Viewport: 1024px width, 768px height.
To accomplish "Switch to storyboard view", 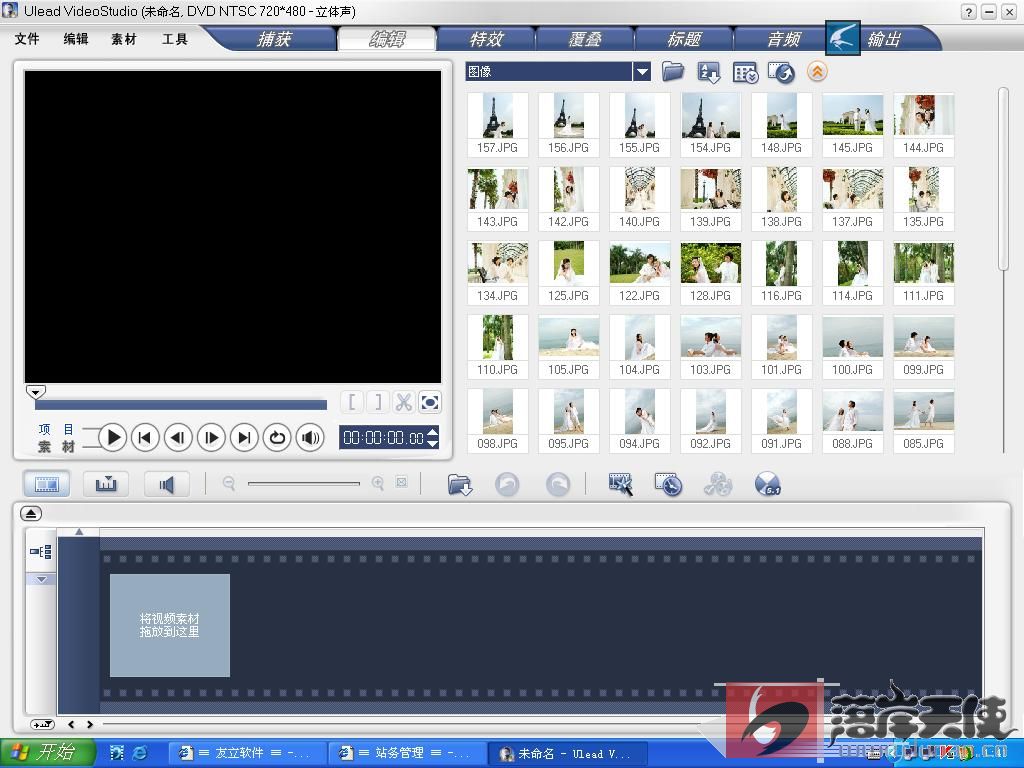I will pos(46,484).
